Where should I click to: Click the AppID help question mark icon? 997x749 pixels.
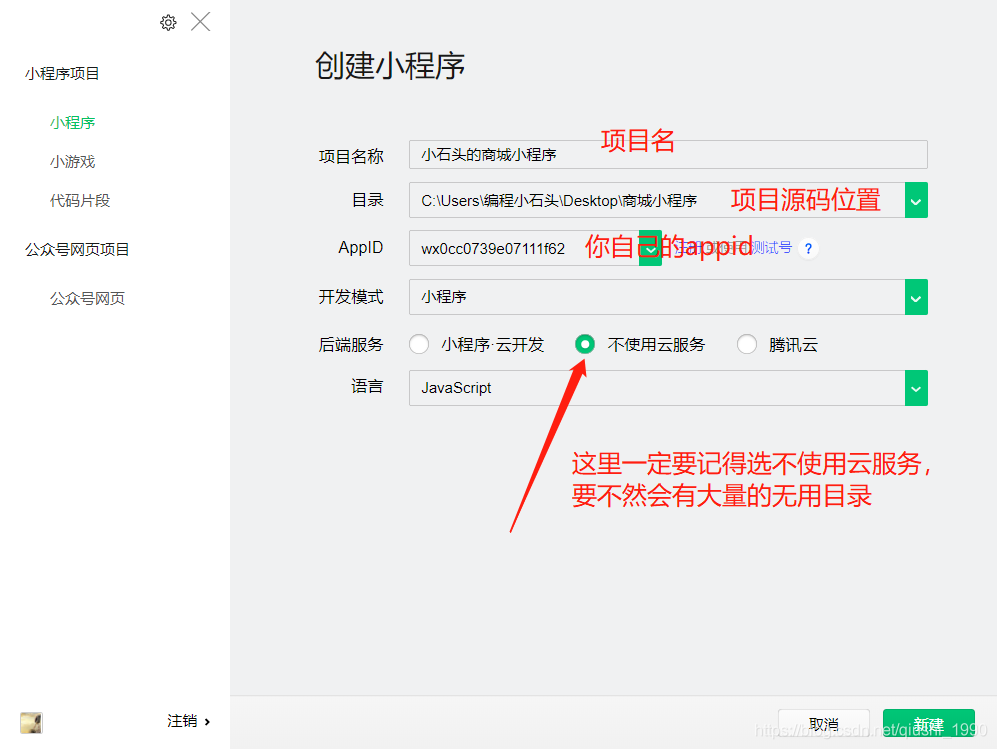(808, 247)
